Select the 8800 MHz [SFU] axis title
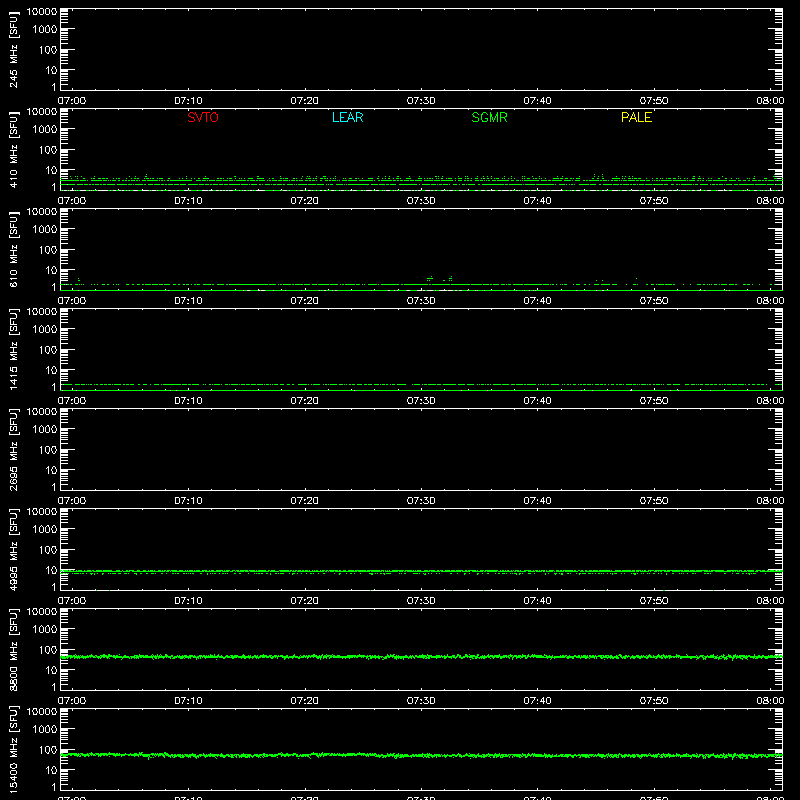Screen dimensions: 800x800 pyautogui.click(x=13, y=649)
